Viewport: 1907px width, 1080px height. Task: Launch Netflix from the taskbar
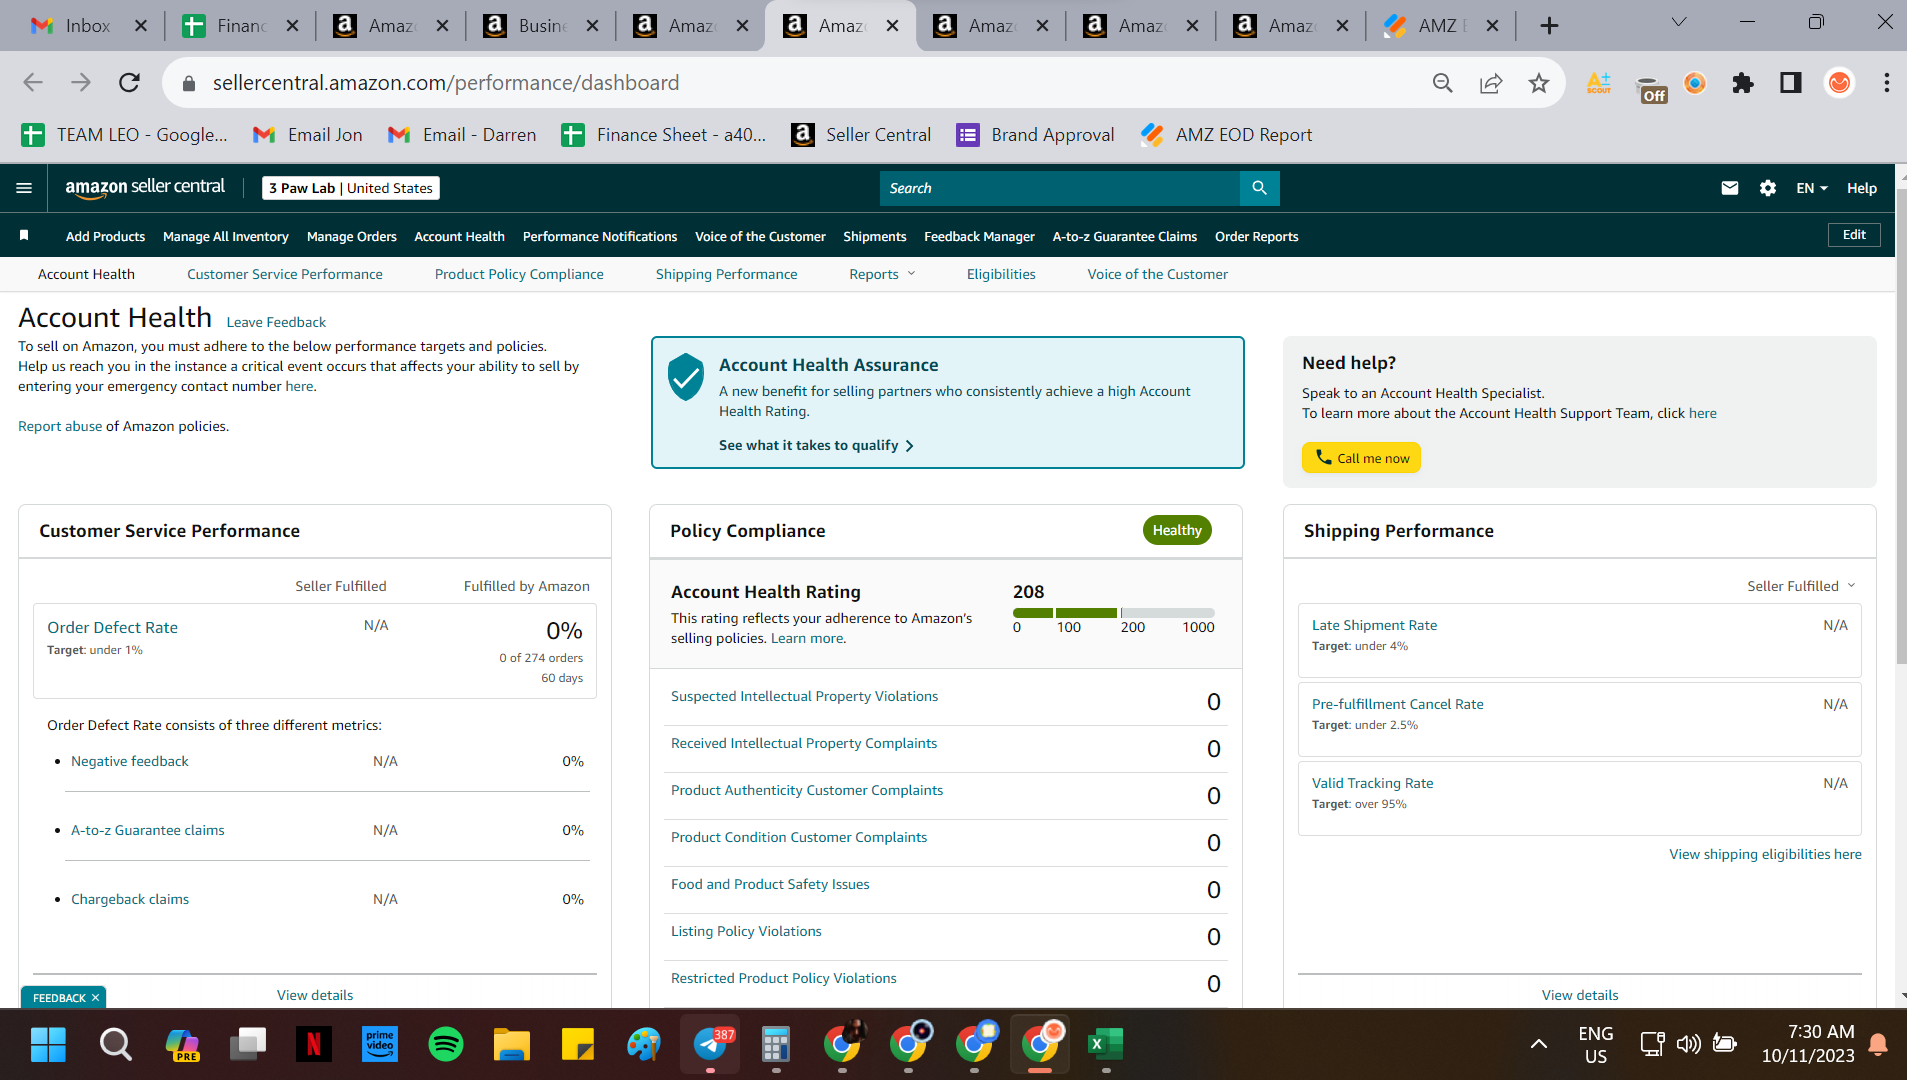[x=314, y=1044]
